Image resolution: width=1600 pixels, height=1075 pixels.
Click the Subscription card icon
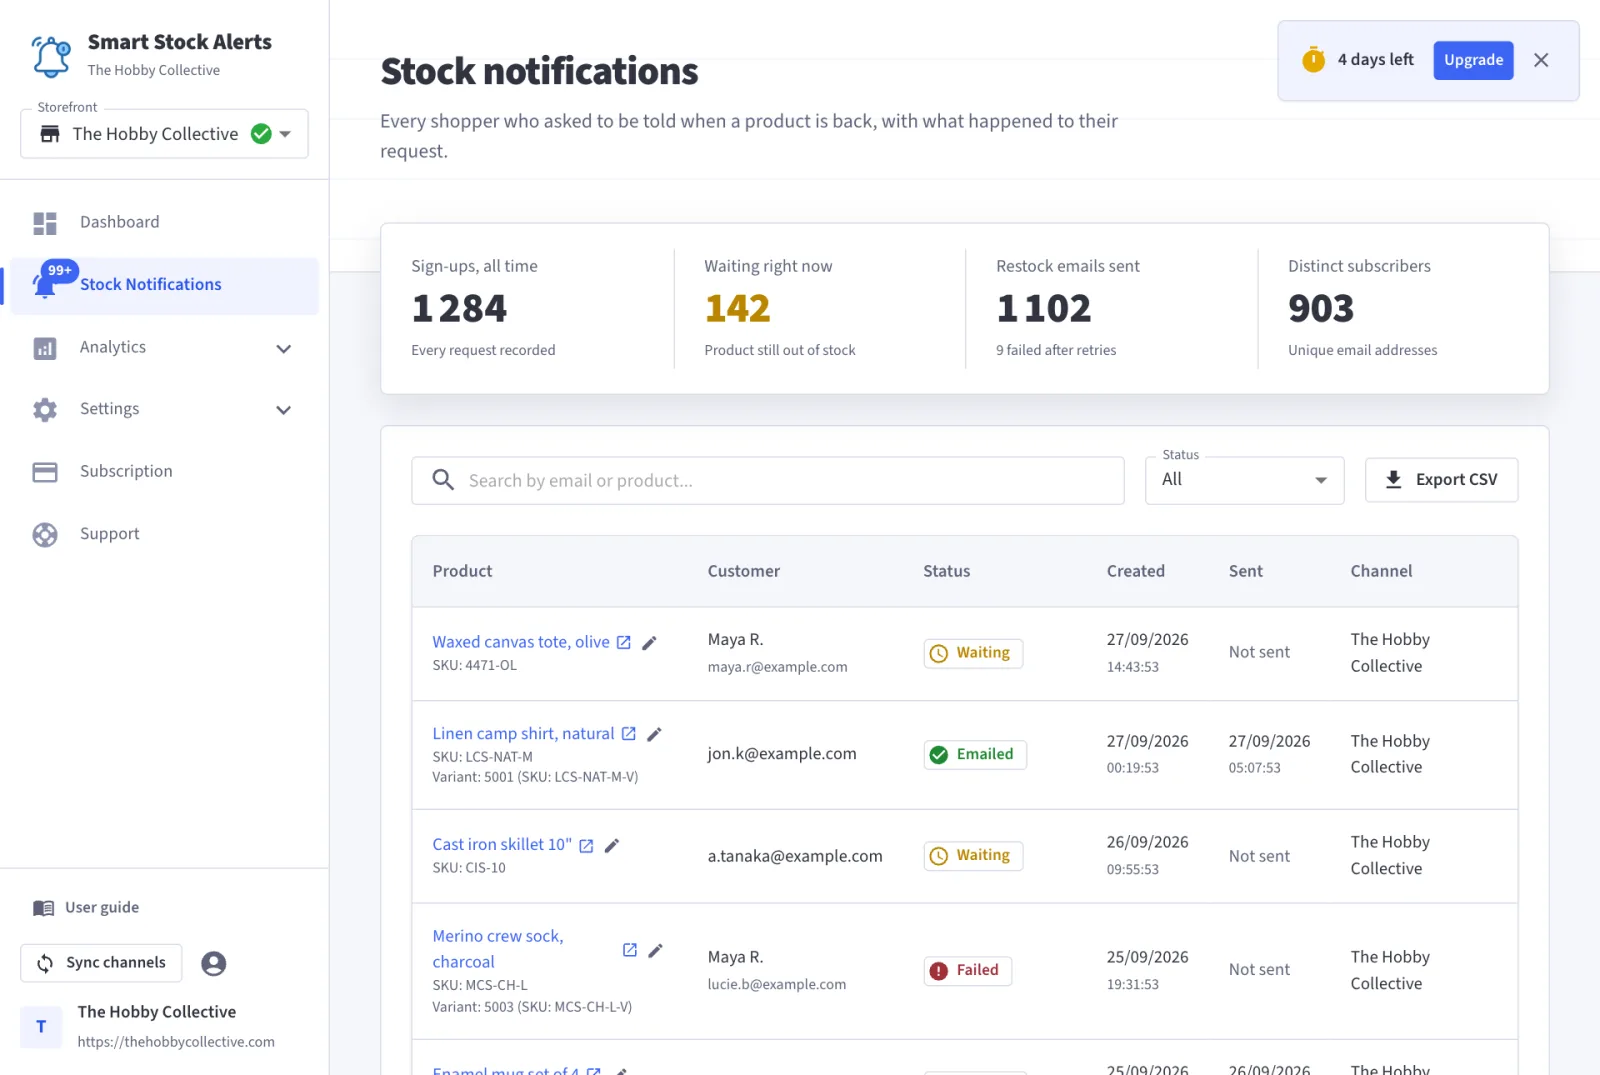(45, 472)
